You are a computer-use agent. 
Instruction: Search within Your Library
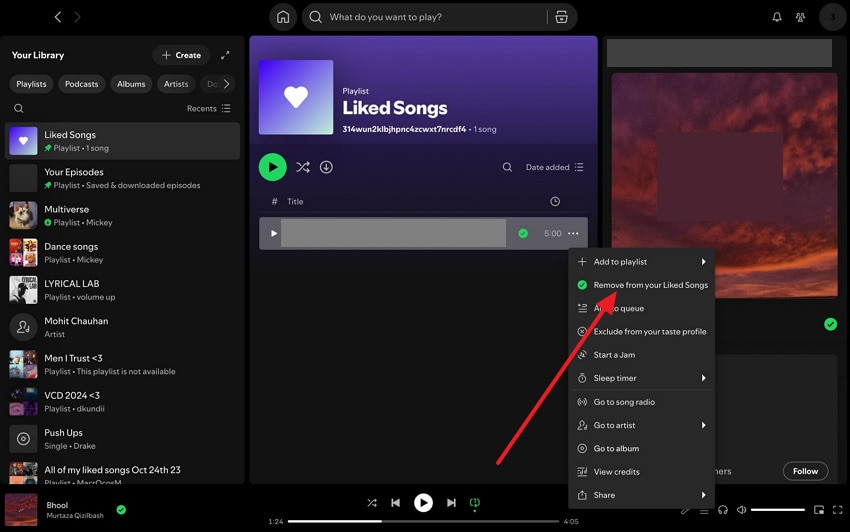(x=18, y=108)
